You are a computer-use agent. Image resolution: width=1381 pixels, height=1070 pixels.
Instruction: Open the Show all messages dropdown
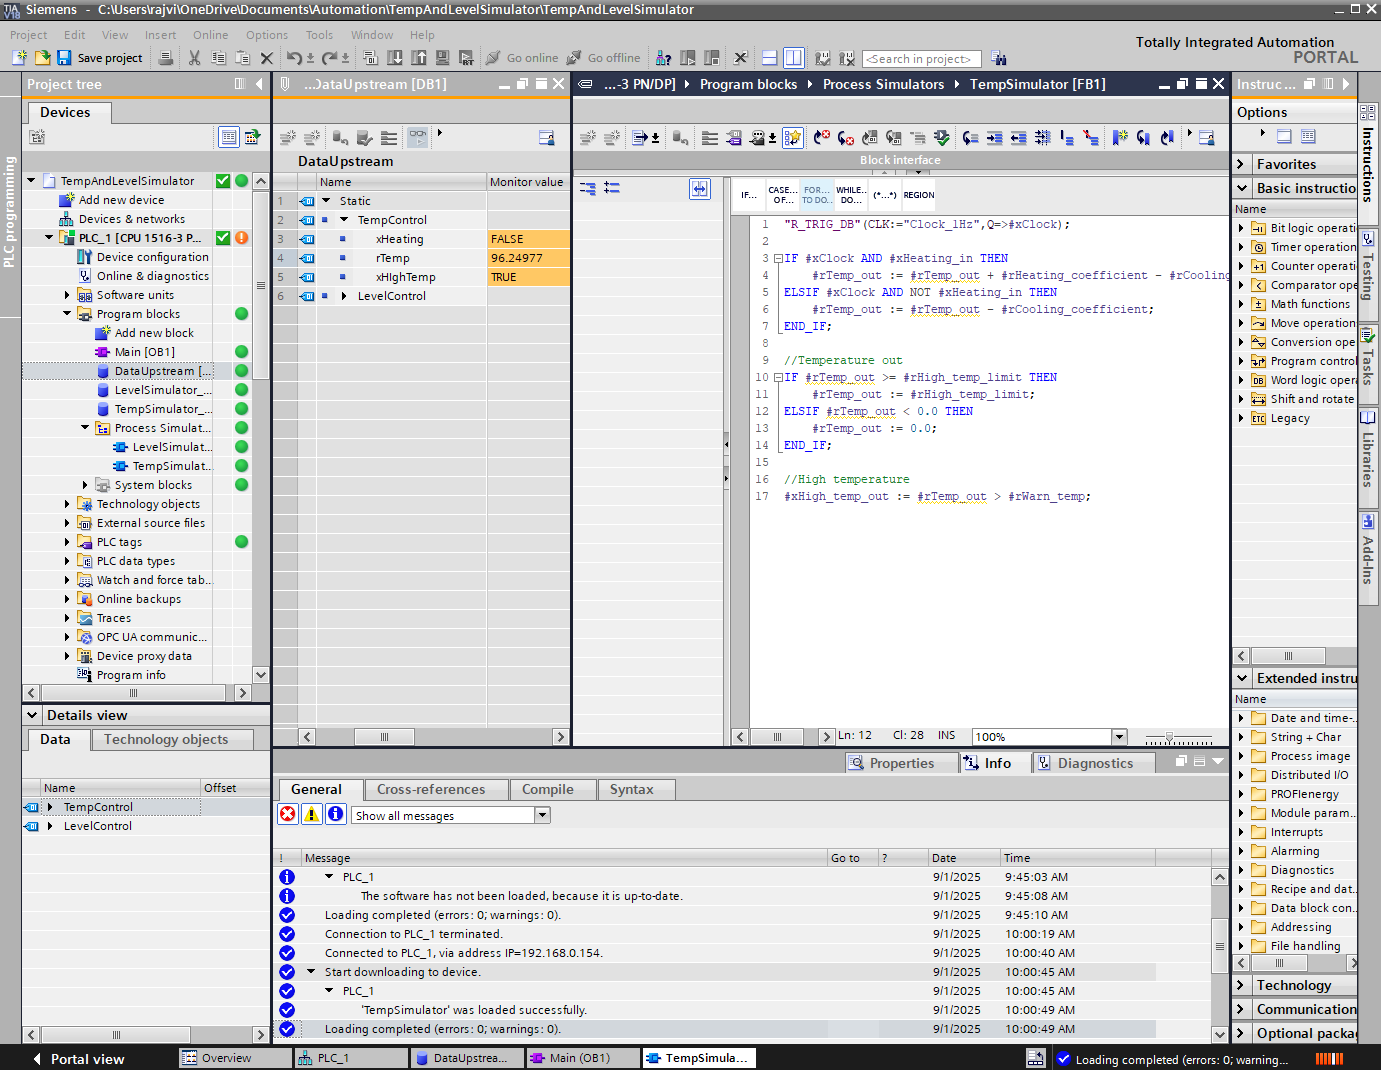(542, 815)
